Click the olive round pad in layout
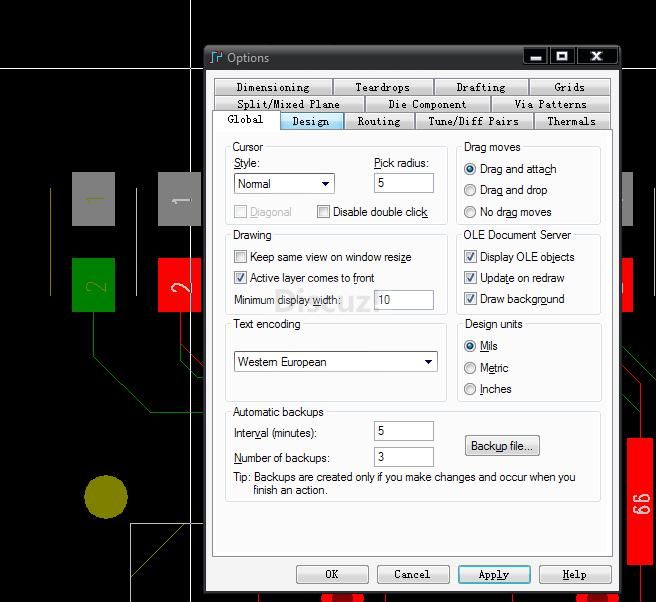The height and width of the screenshot is (602, 656). click(x=106, y=497)
